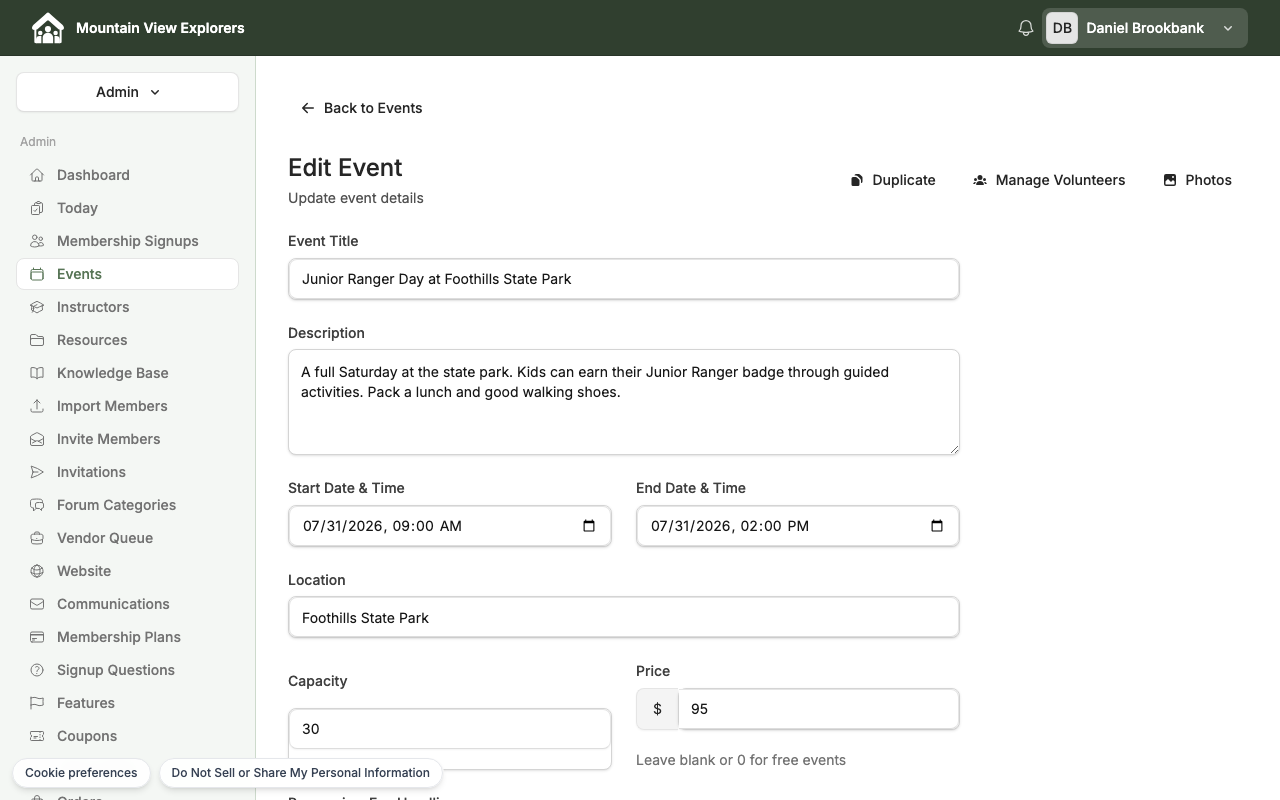Open event Photos
The image size is (1280, 800).
[x=1197, y=180]
